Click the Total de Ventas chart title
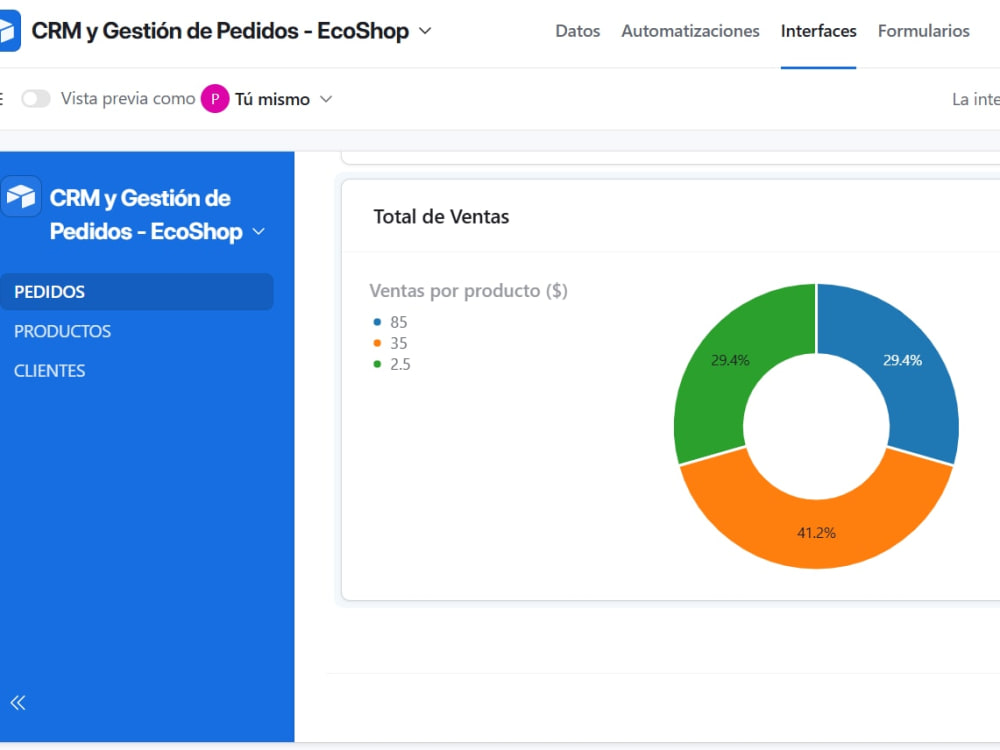The height and width of the screenshot is (750, 1000). point(441,217)
